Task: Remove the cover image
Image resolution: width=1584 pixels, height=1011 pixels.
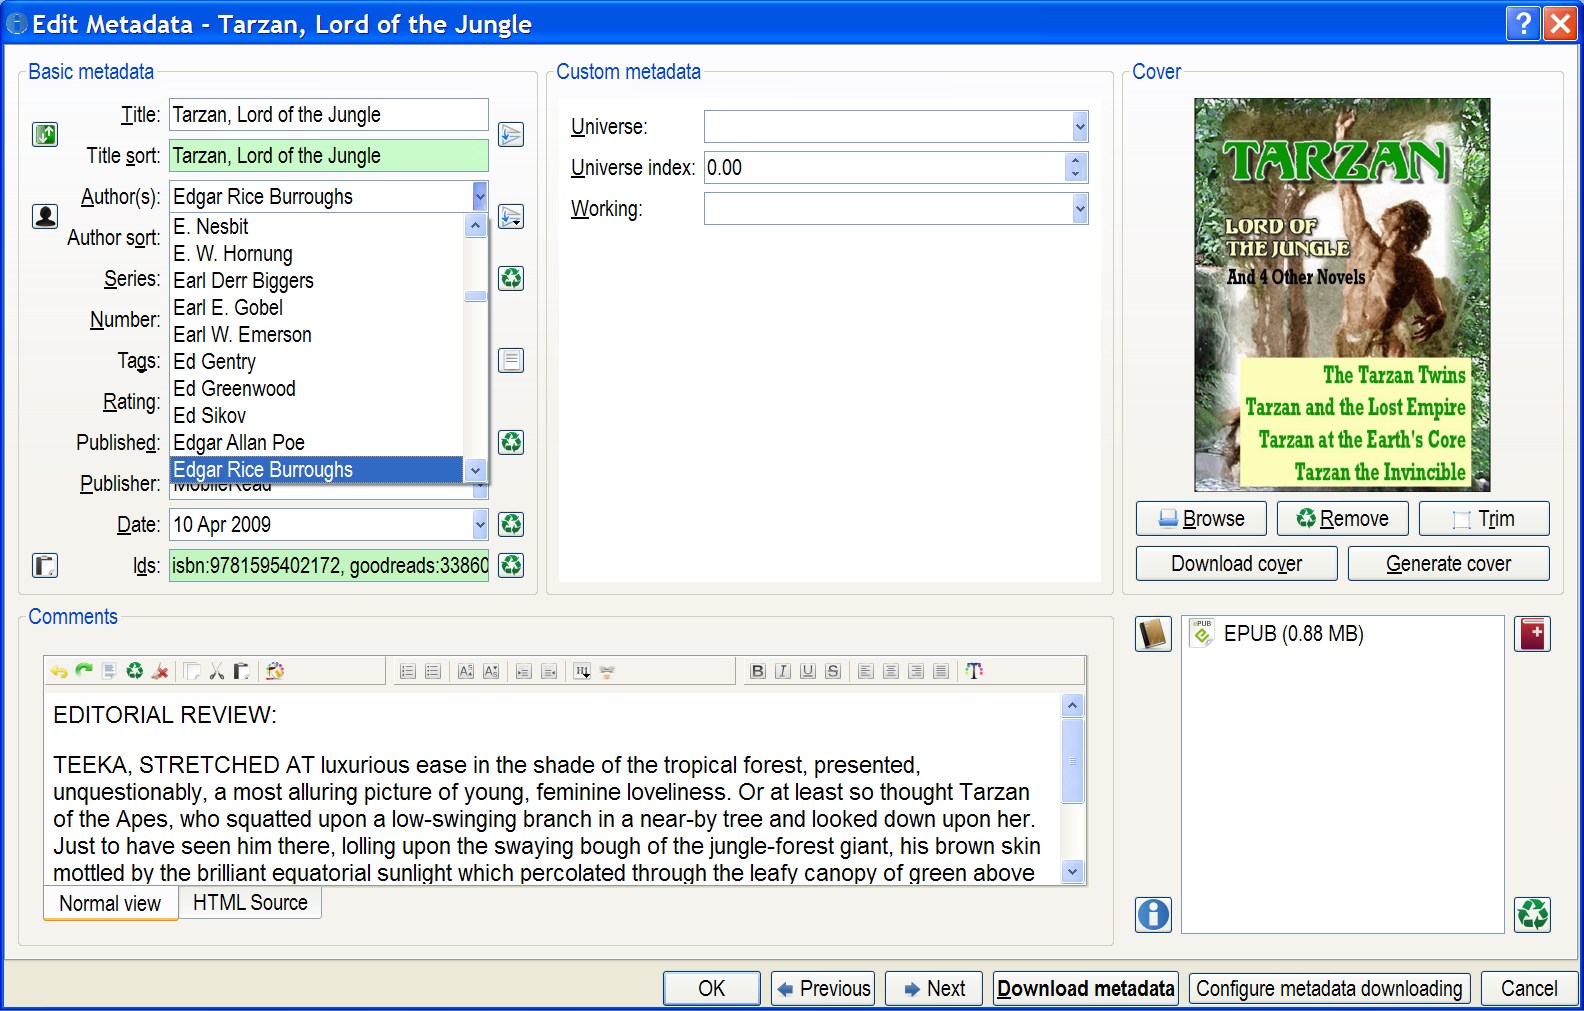Action: point(1342,519)
